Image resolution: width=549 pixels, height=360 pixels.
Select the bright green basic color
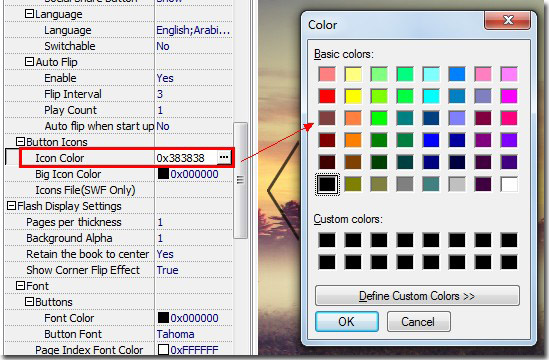[x=379, y=118]
